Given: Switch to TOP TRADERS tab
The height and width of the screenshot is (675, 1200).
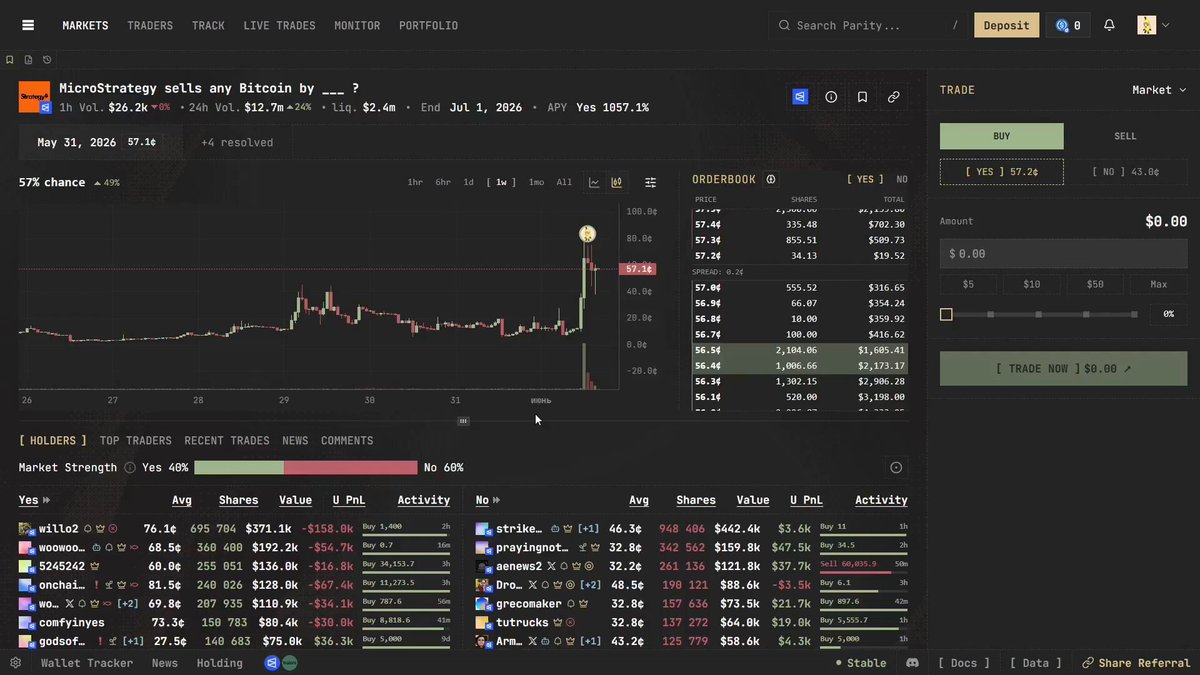Looking at the screenshot, I should 135,440.
